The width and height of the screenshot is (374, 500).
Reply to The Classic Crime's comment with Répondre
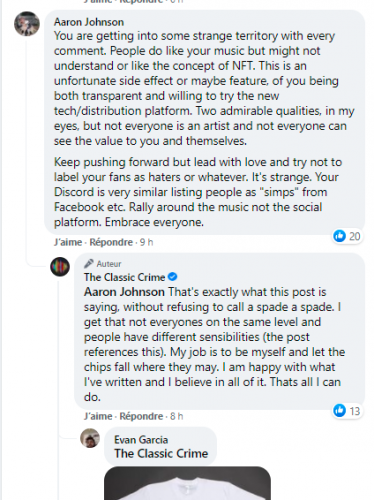[141, 416]
